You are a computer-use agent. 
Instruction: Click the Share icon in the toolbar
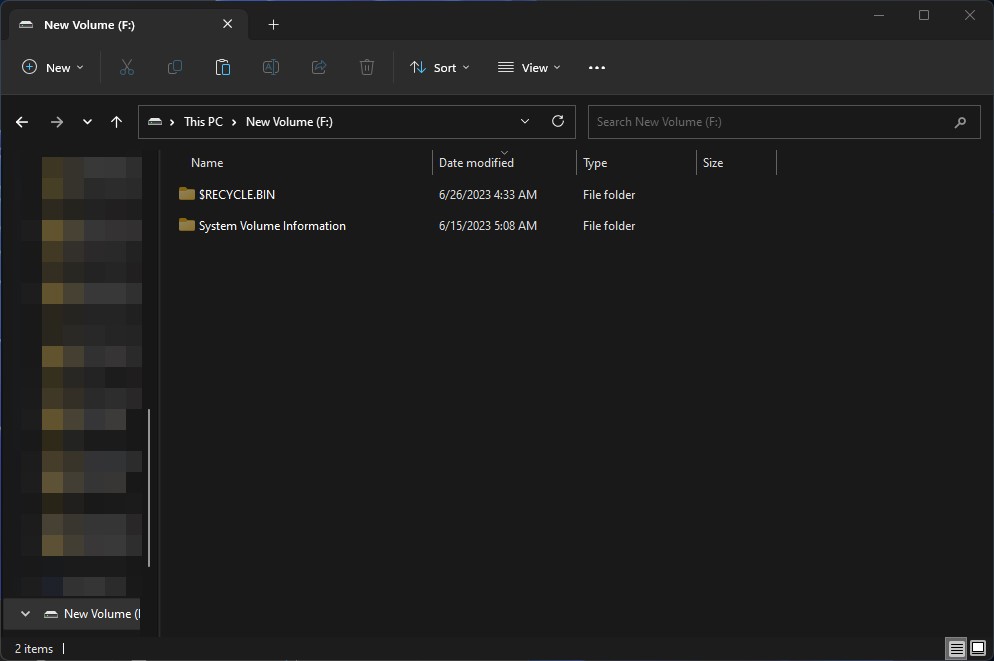318,67
